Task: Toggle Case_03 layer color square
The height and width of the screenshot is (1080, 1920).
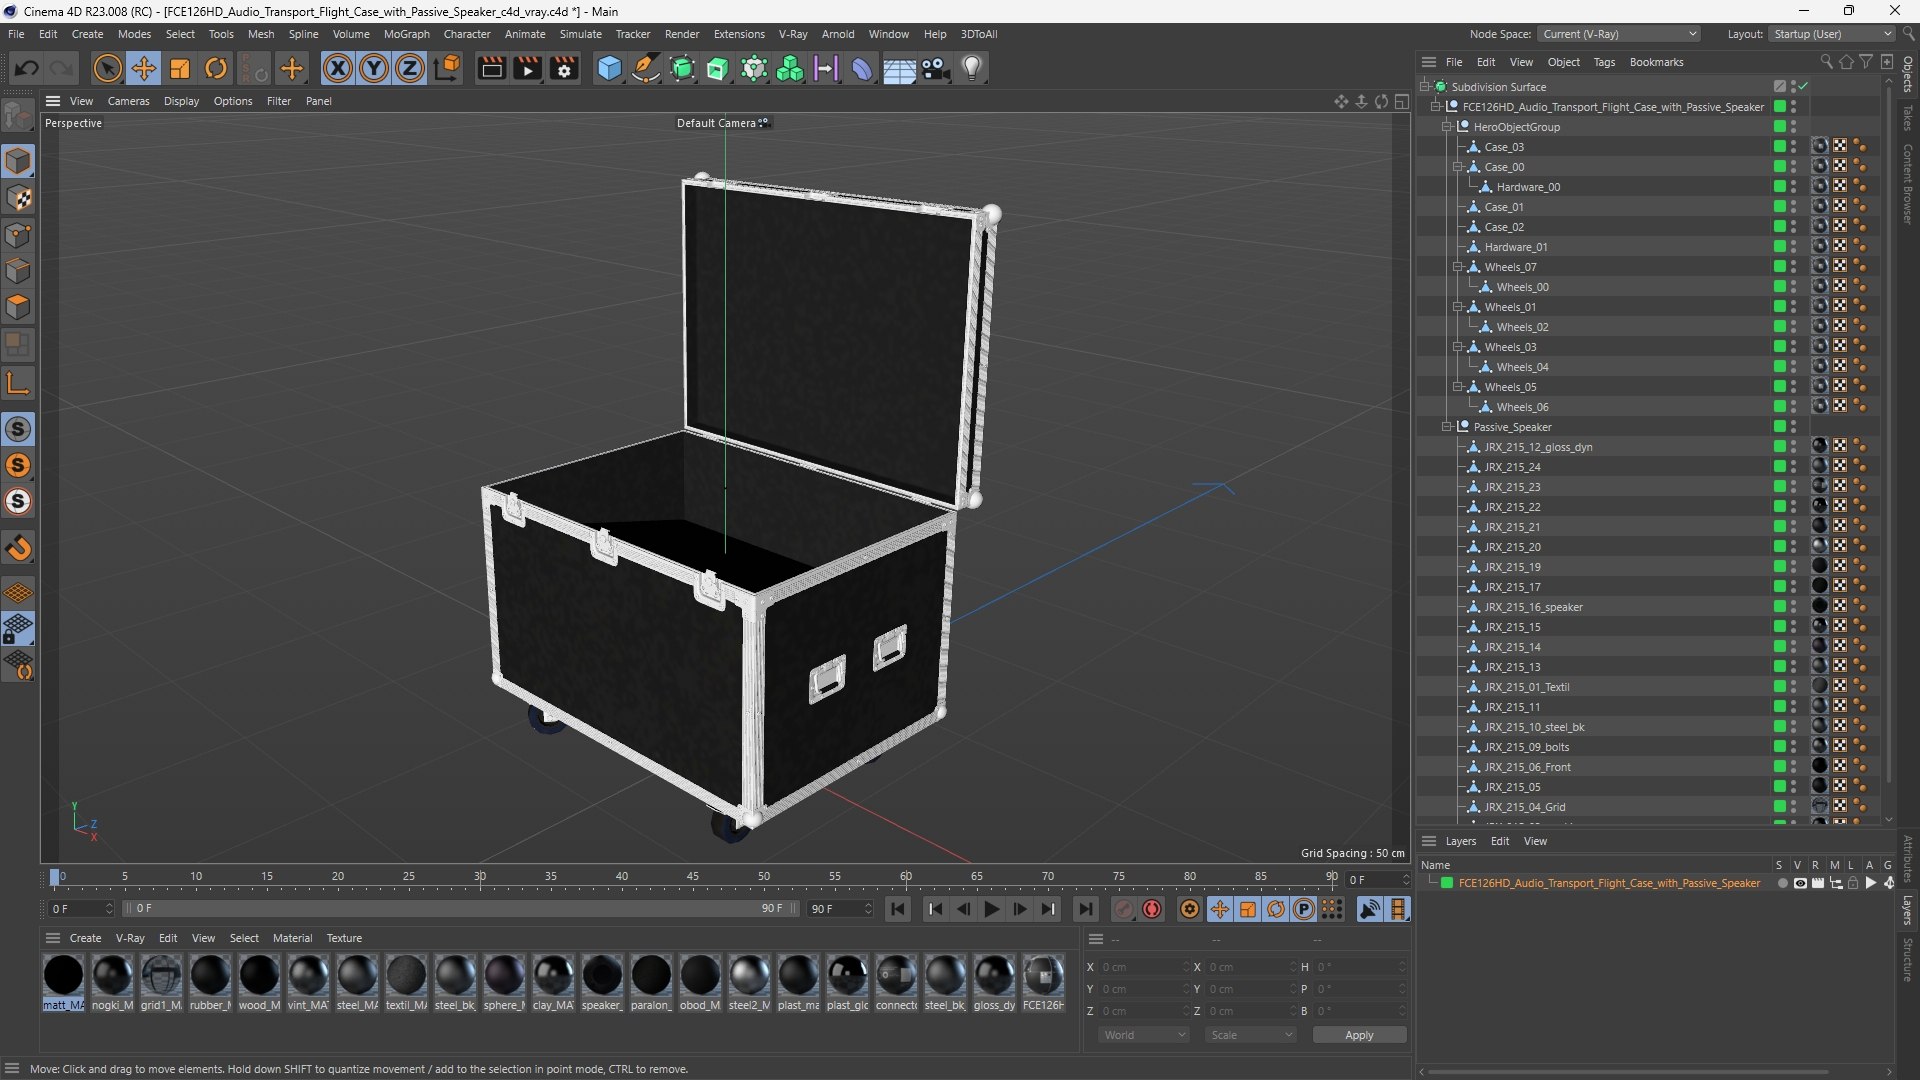Action: click(1780, 147)
